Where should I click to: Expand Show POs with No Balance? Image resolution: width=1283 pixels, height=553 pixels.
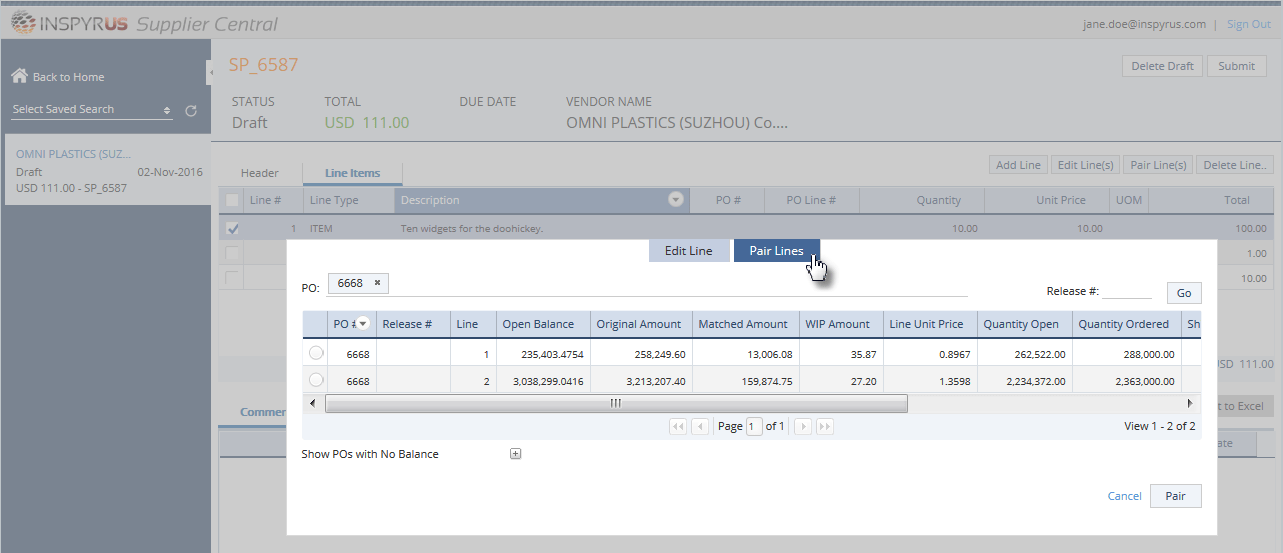(516, 454)
